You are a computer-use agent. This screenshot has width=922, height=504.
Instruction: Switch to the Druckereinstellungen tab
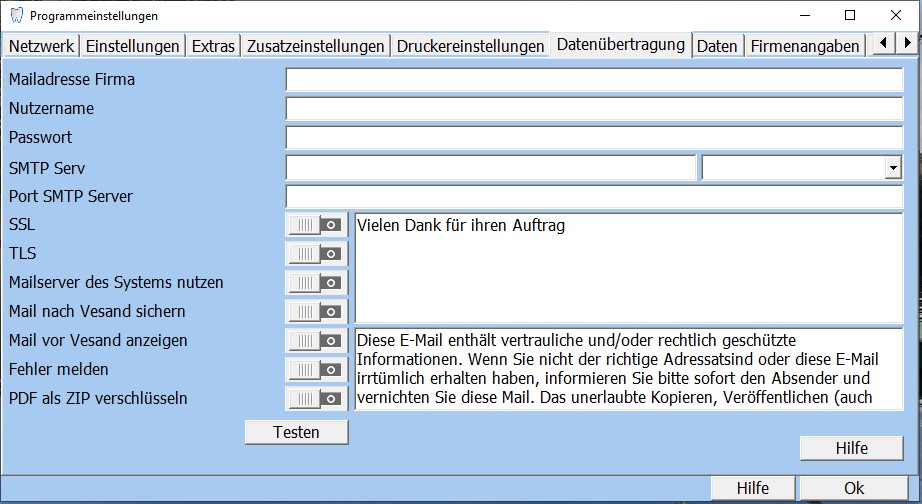click(x=470, y=46)
